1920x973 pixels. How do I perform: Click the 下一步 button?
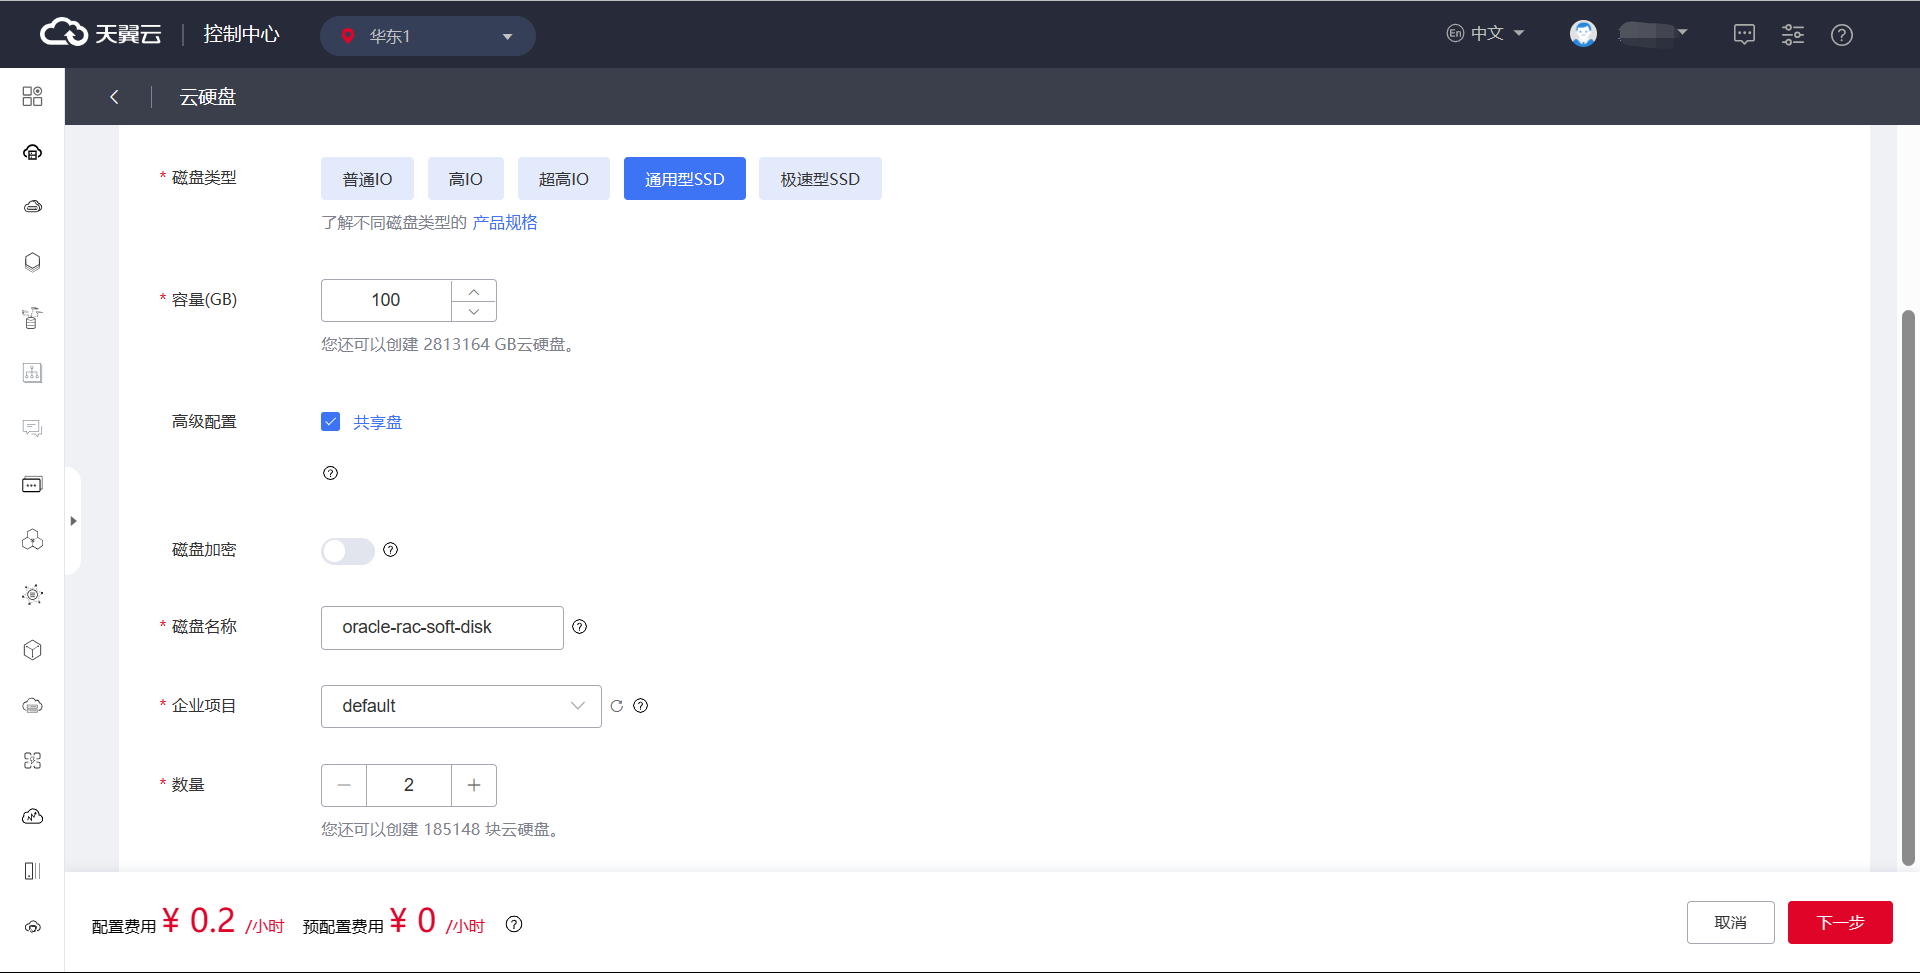tap(1840, 922)
